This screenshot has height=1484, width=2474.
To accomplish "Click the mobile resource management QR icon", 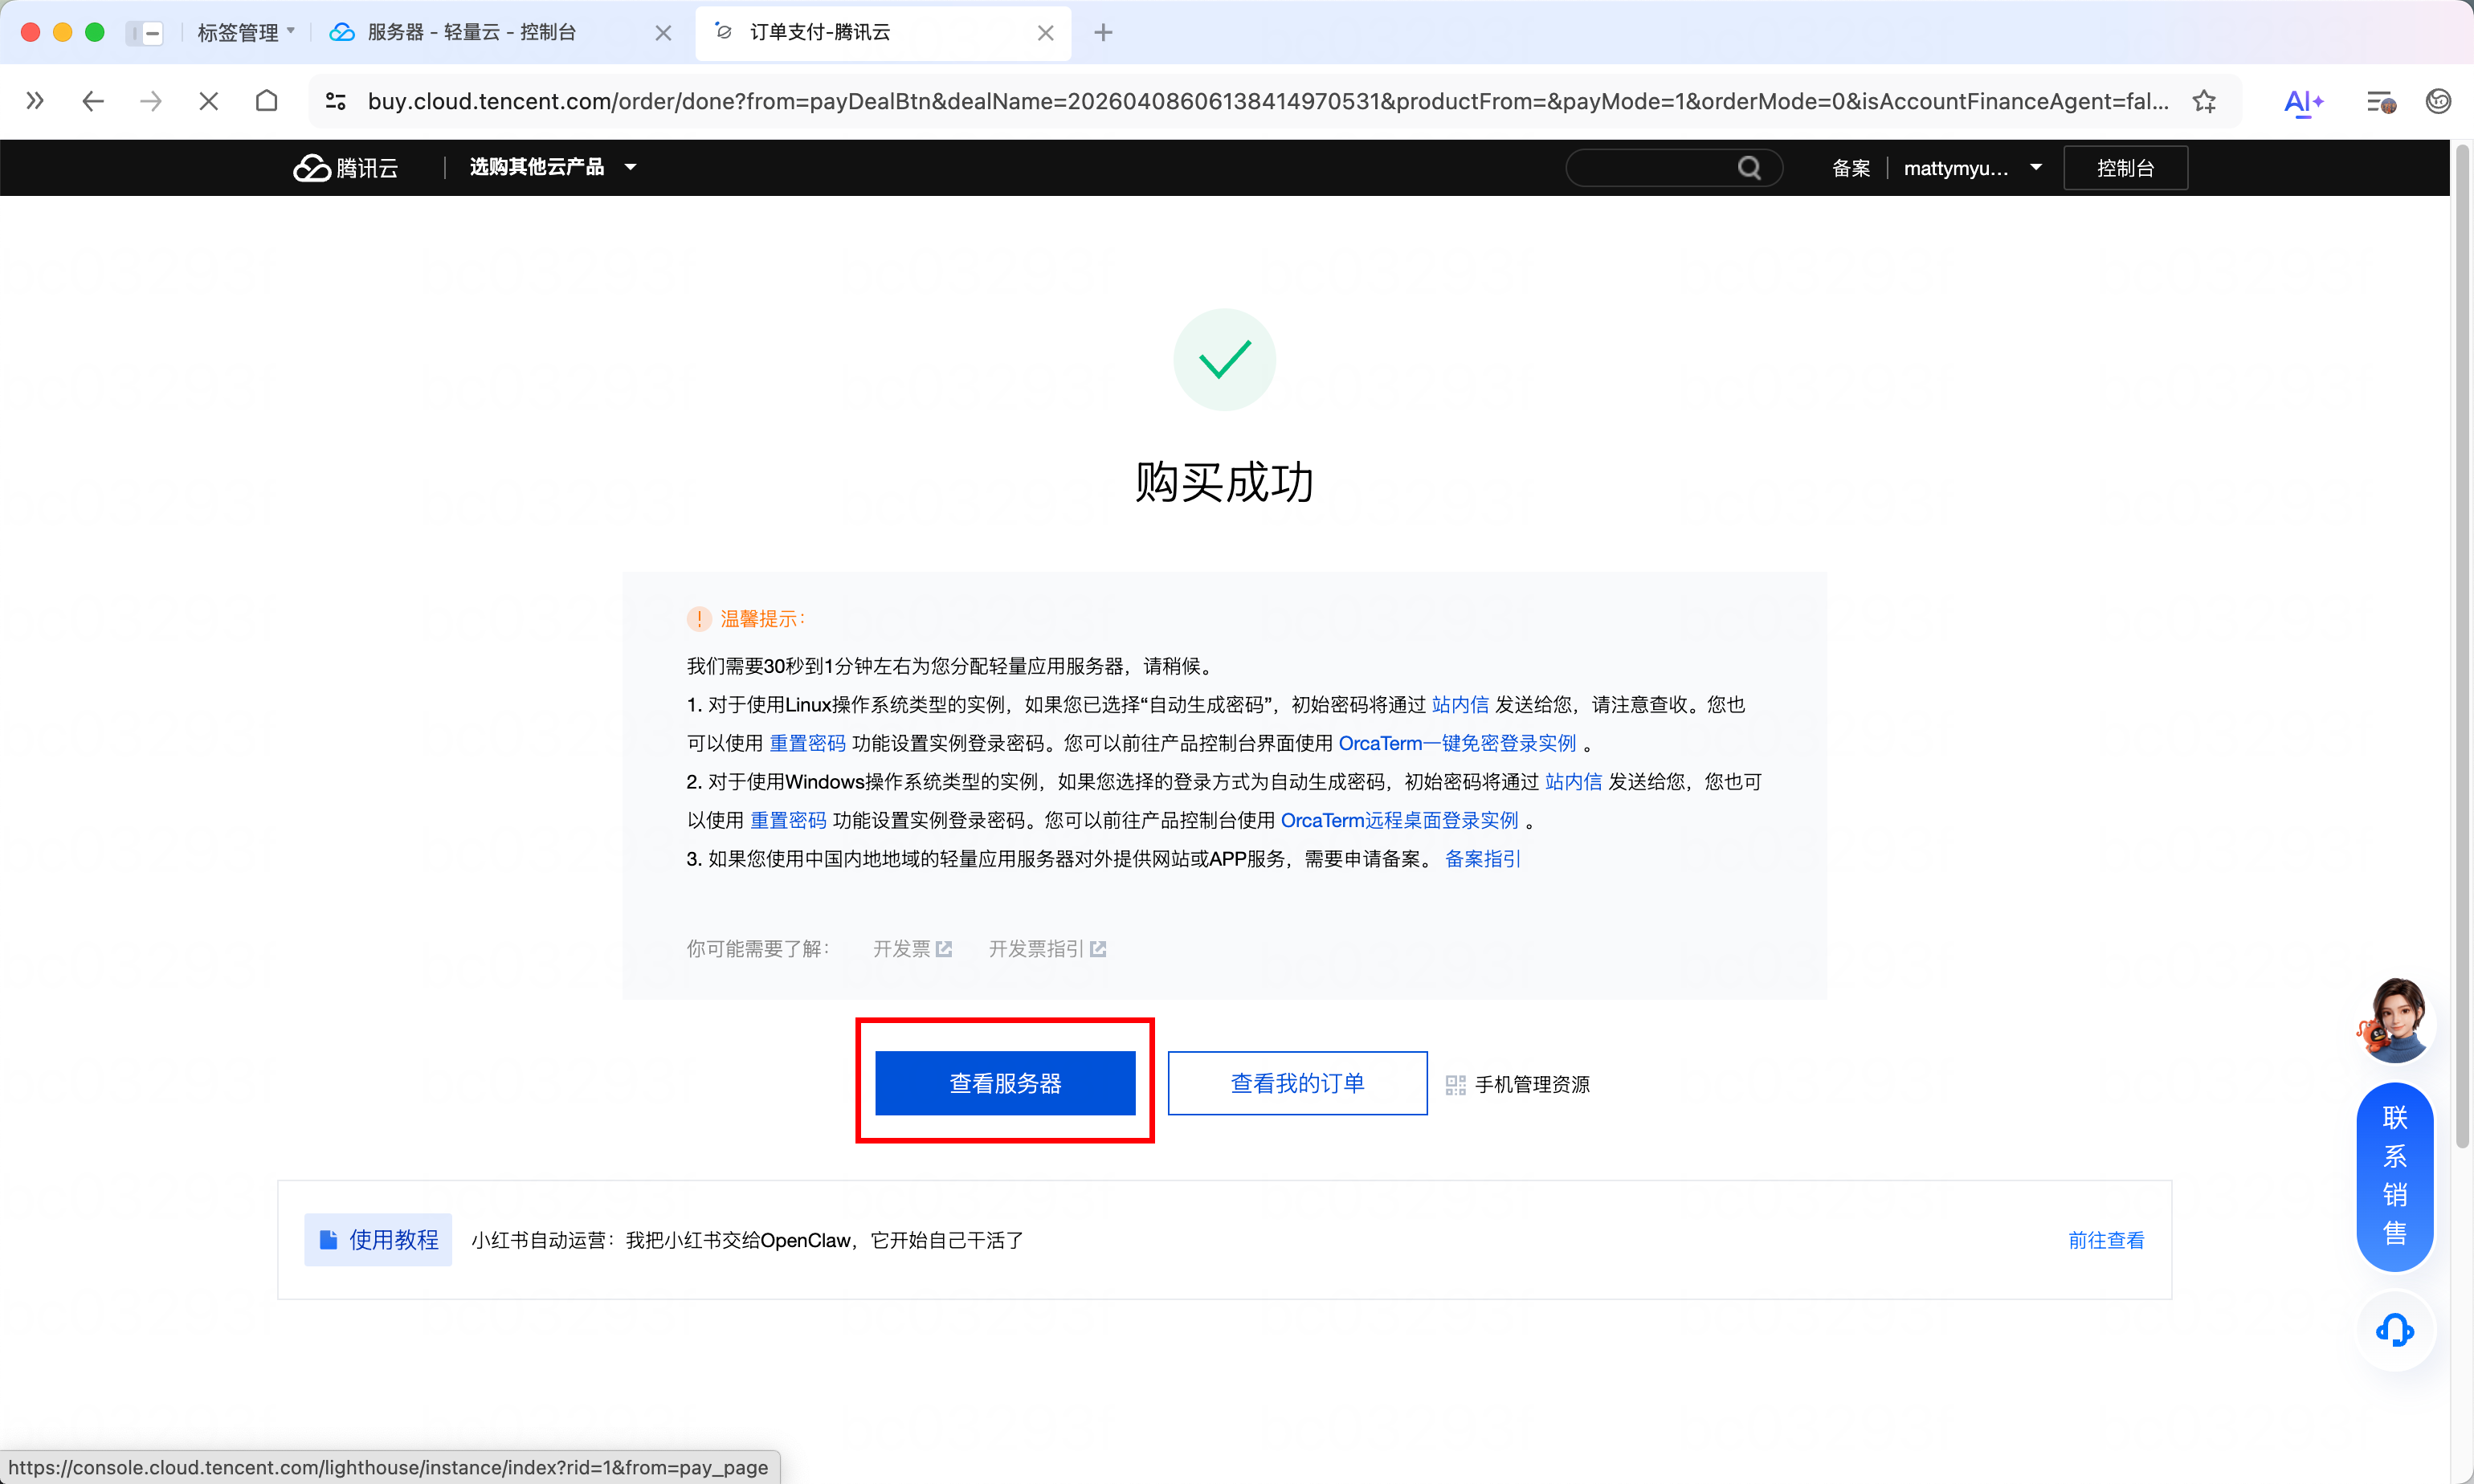I will point(1455,1085).
